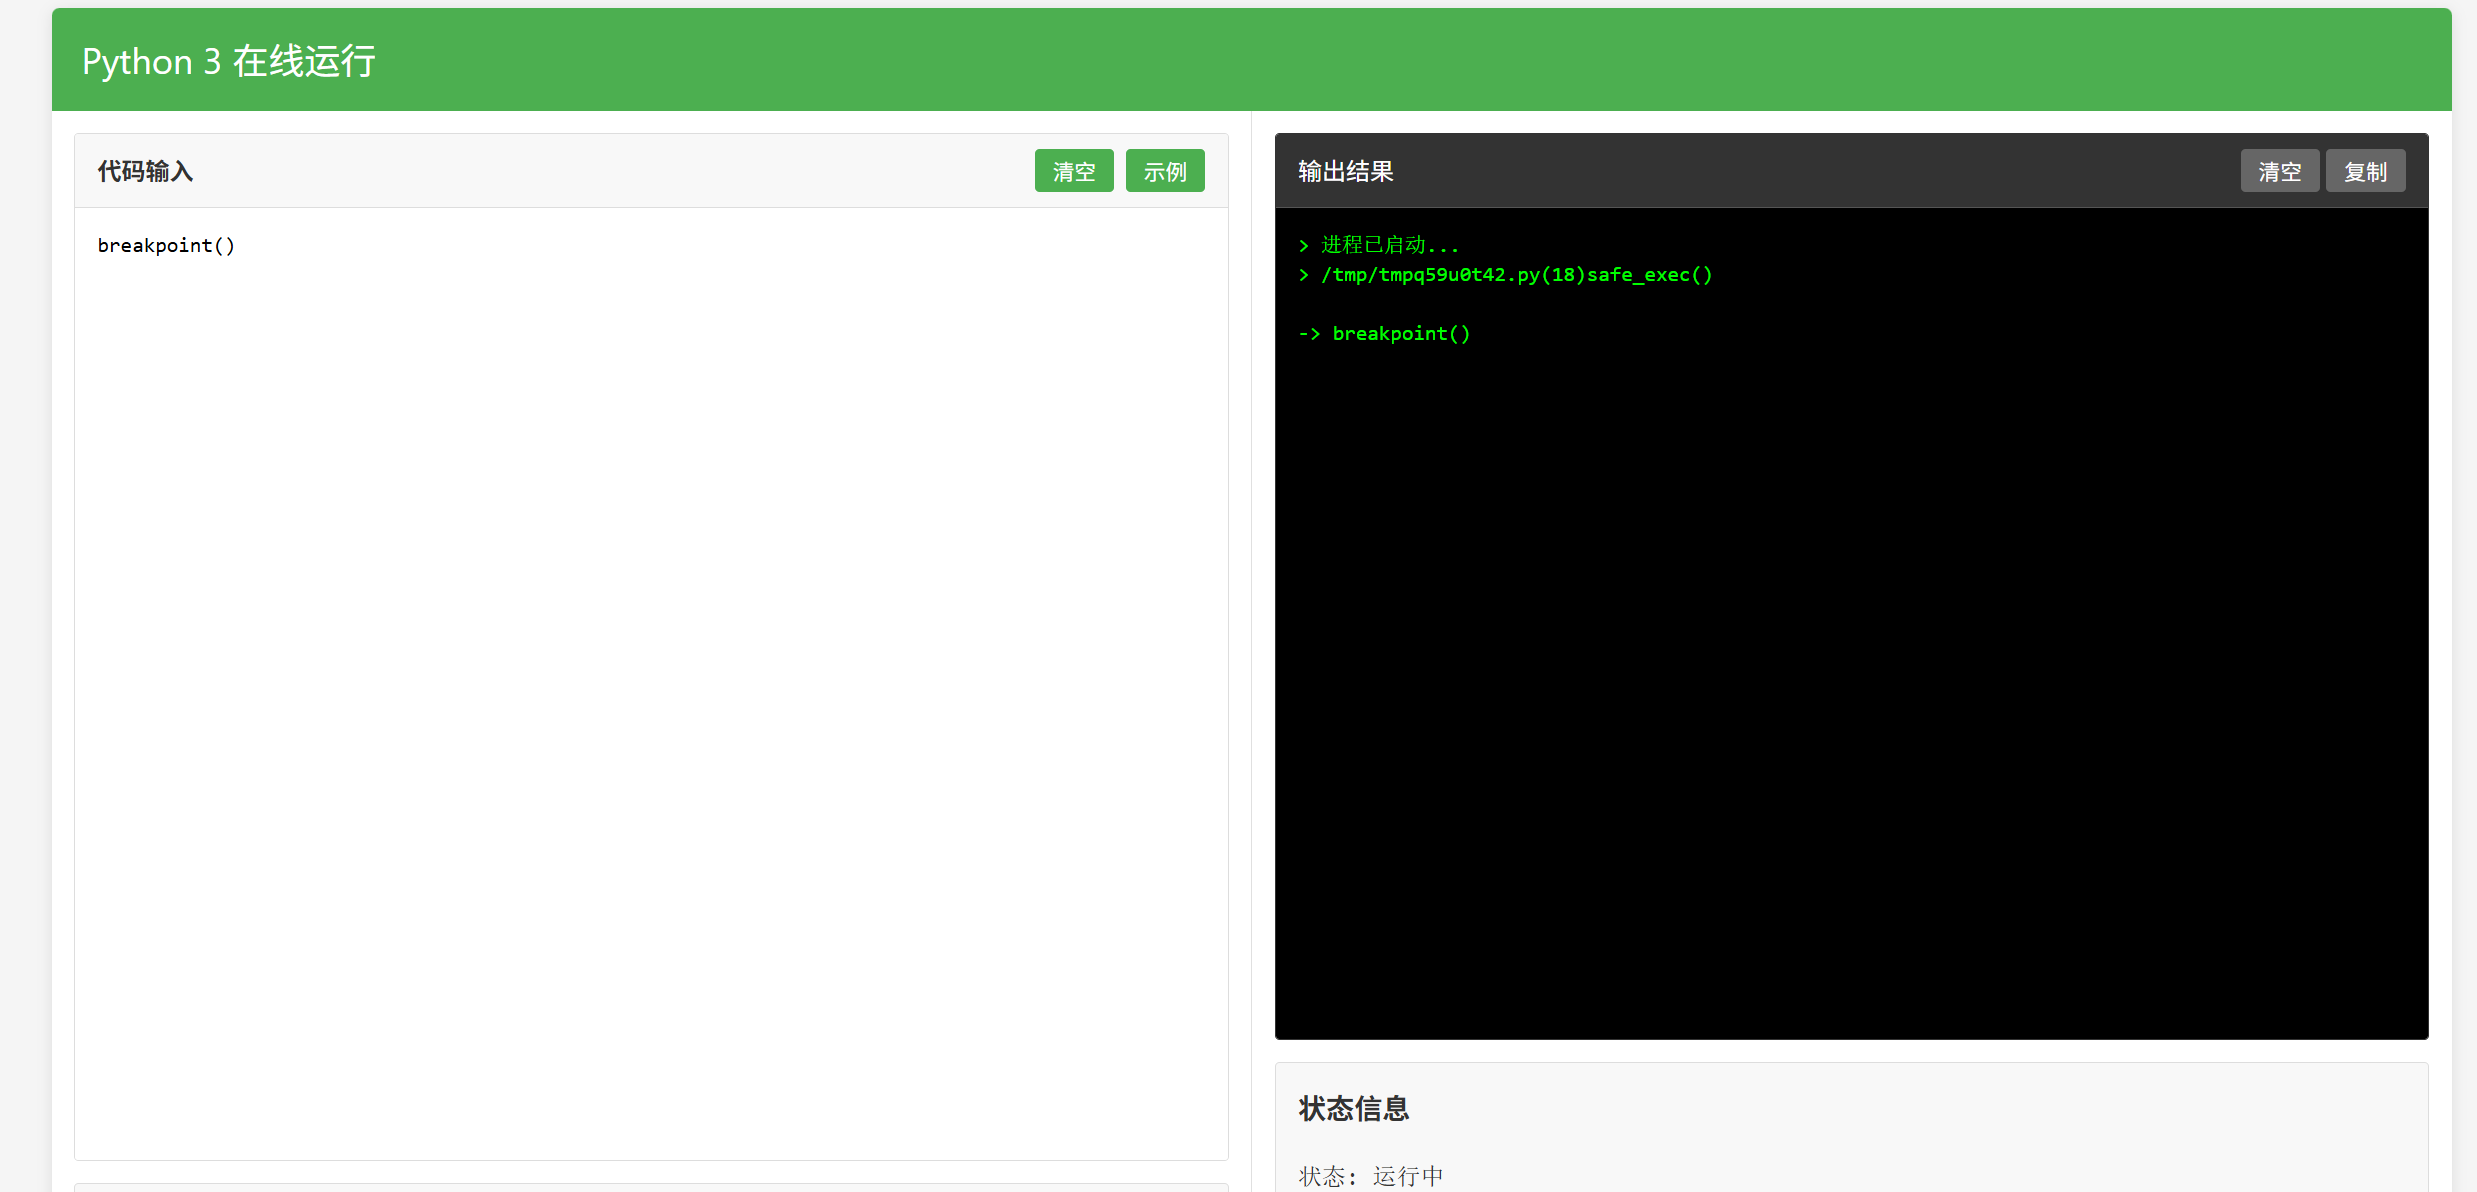The width and height of the screenshot is (2477, 1192).
Task: Select the 代码输入 panel heading
Action: [146, 172]
